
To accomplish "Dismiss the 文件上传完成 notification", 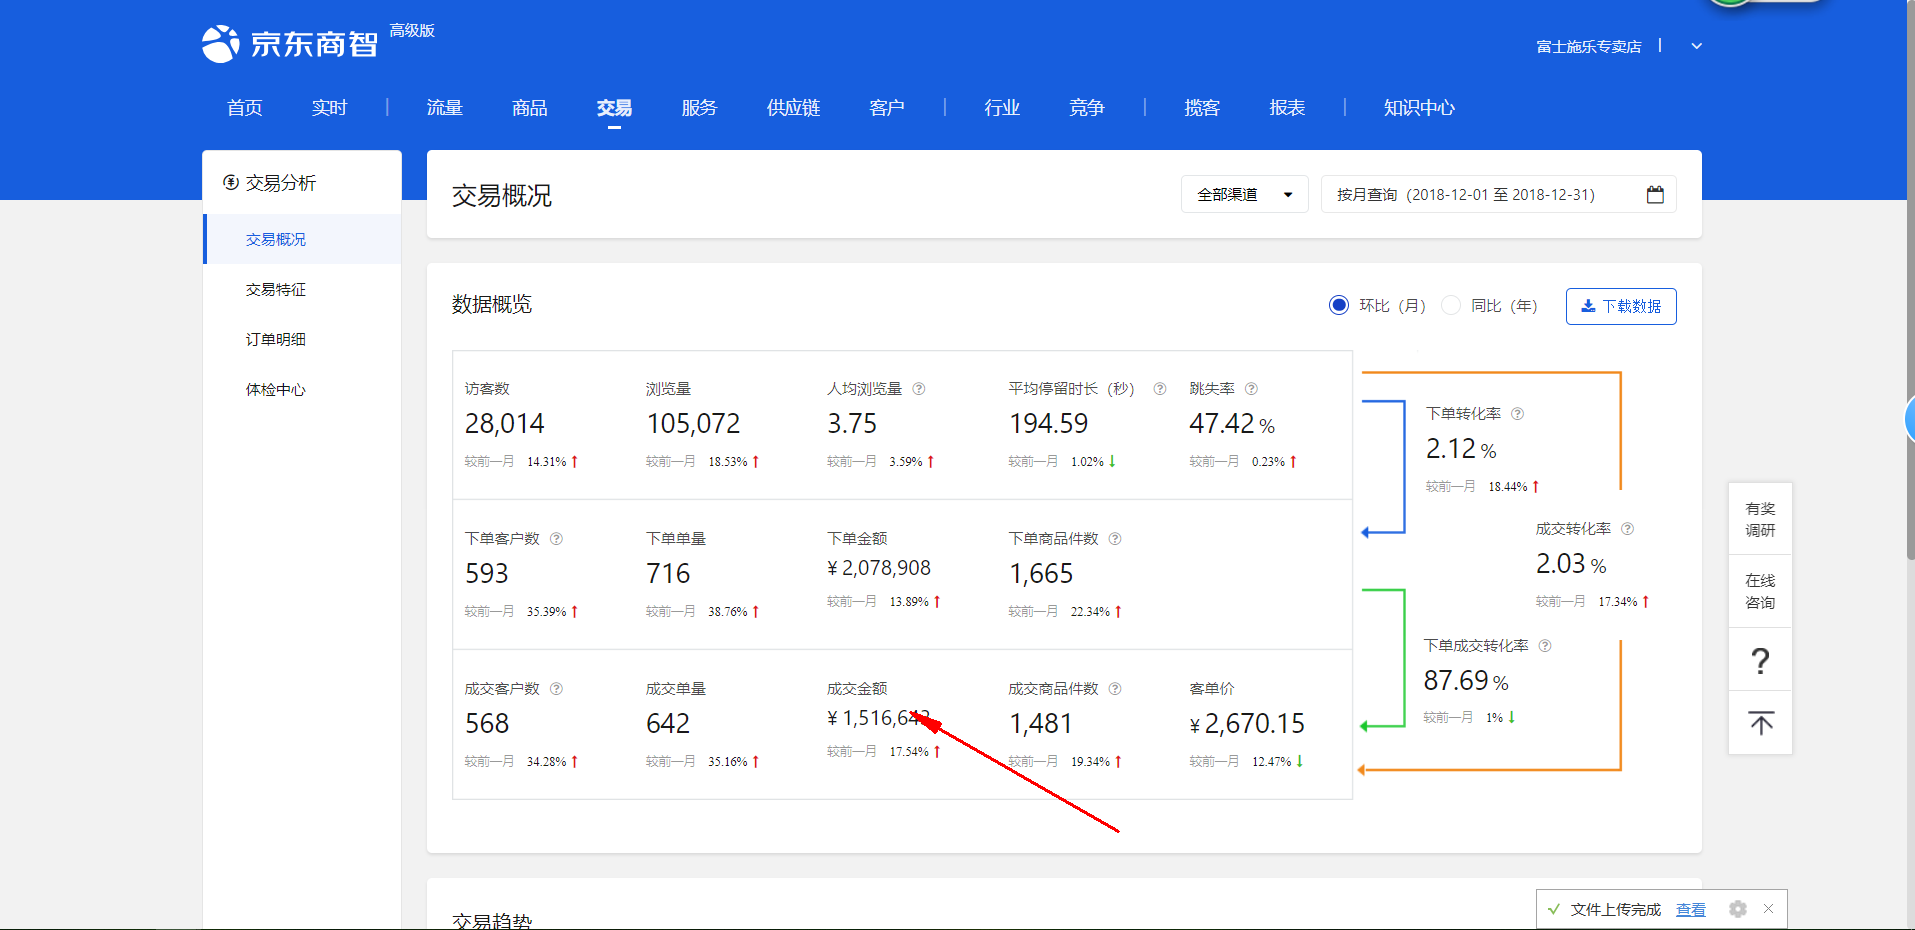I will [1768, 909].
